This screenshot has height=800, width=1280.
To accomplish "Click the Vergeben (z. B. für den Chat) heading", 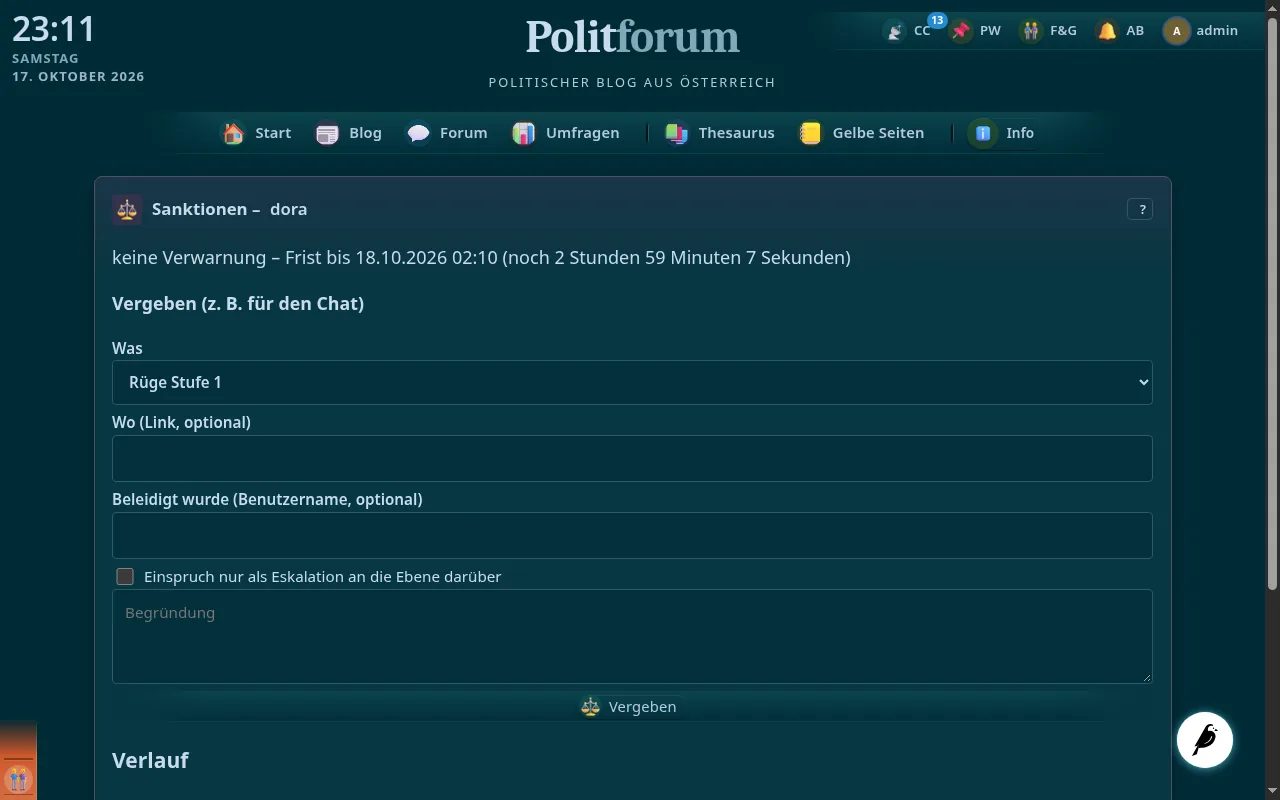I will 238,304.
